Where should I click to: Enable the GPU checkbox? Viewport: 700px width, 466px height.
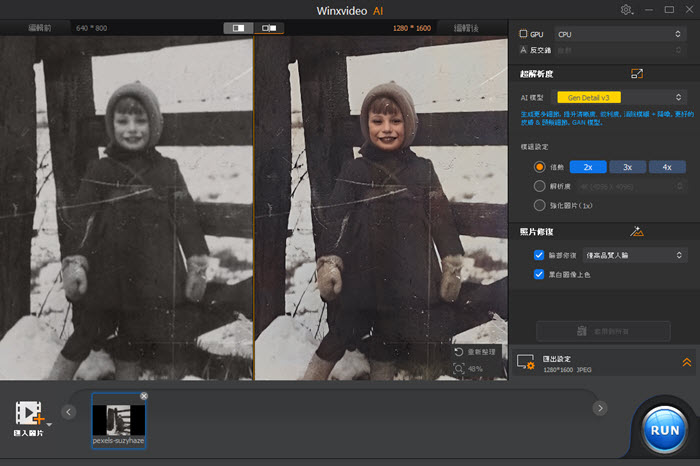(523, 33)
